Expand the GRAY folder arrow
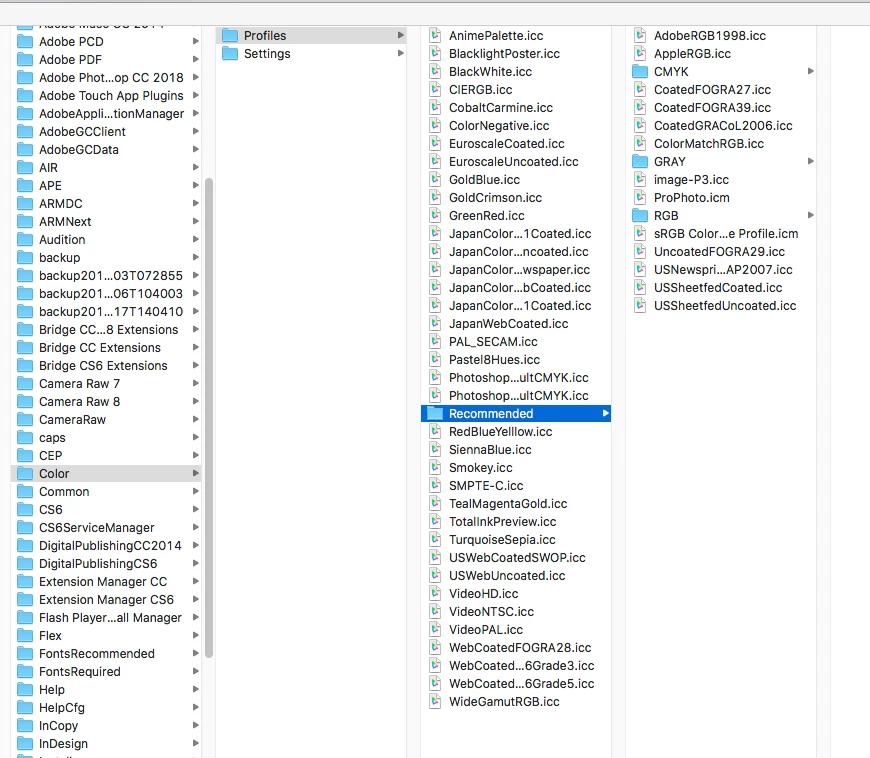This screenshot has width=870, height=758. click(811, 161)
